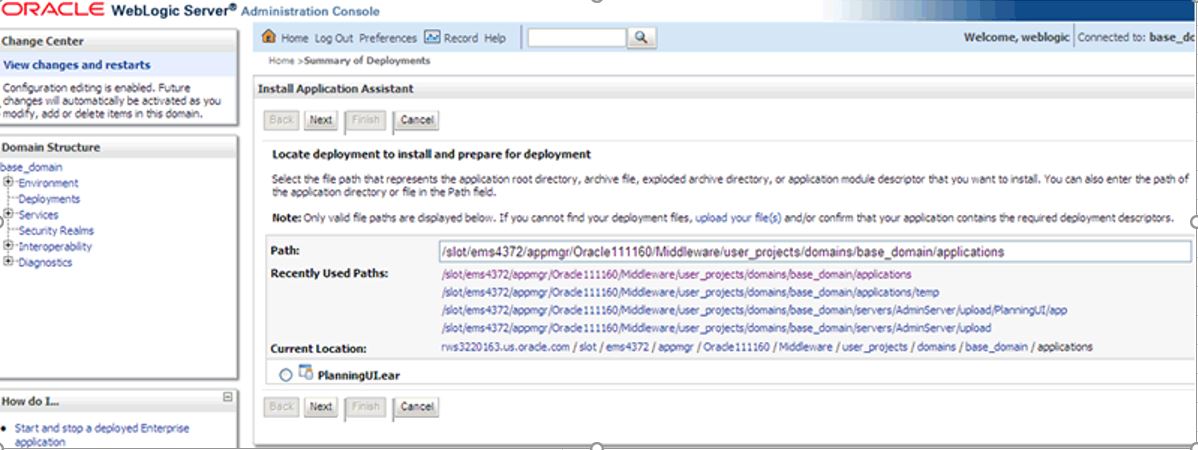Click the Record icon in the toolbar
Image resolution: width=1198 pixels, height=450 pixels.
coord(432,37)
